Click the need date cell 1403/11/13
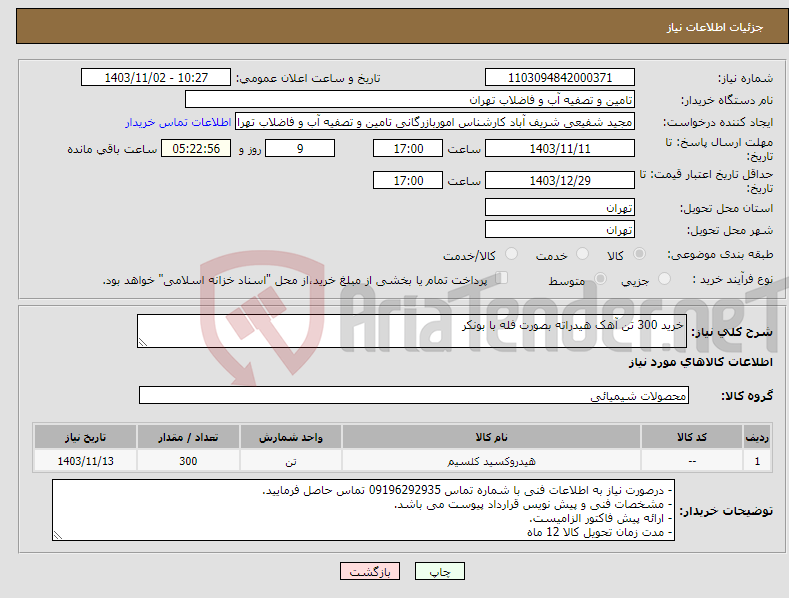The width and height of the screenshot is (789, 598). (x=86, y=461)
